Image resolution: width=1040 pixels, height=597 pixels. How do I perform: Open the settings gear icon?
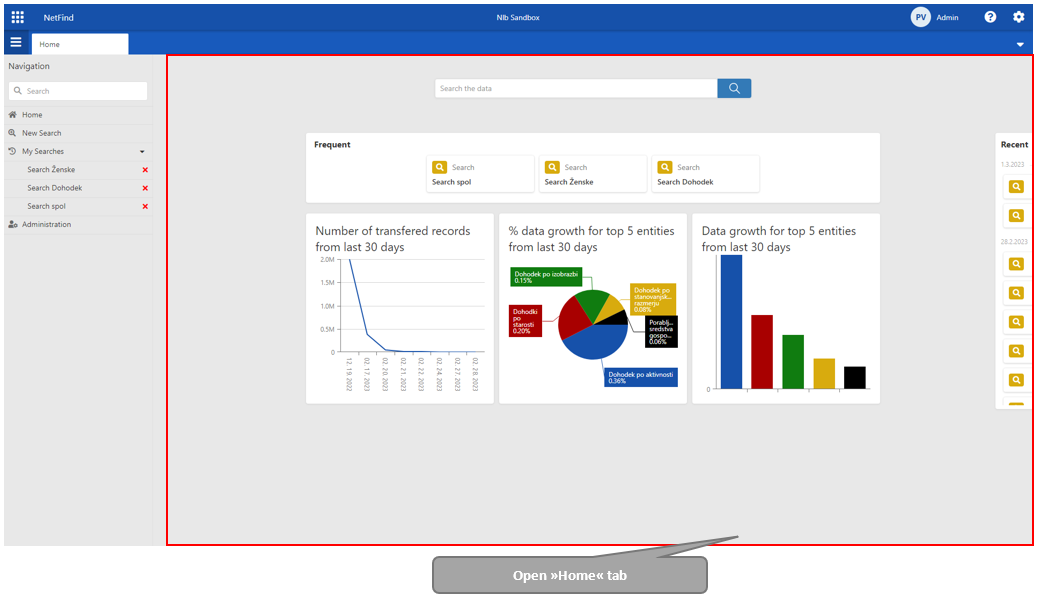pyautogui.click(x=1018, y=17)
